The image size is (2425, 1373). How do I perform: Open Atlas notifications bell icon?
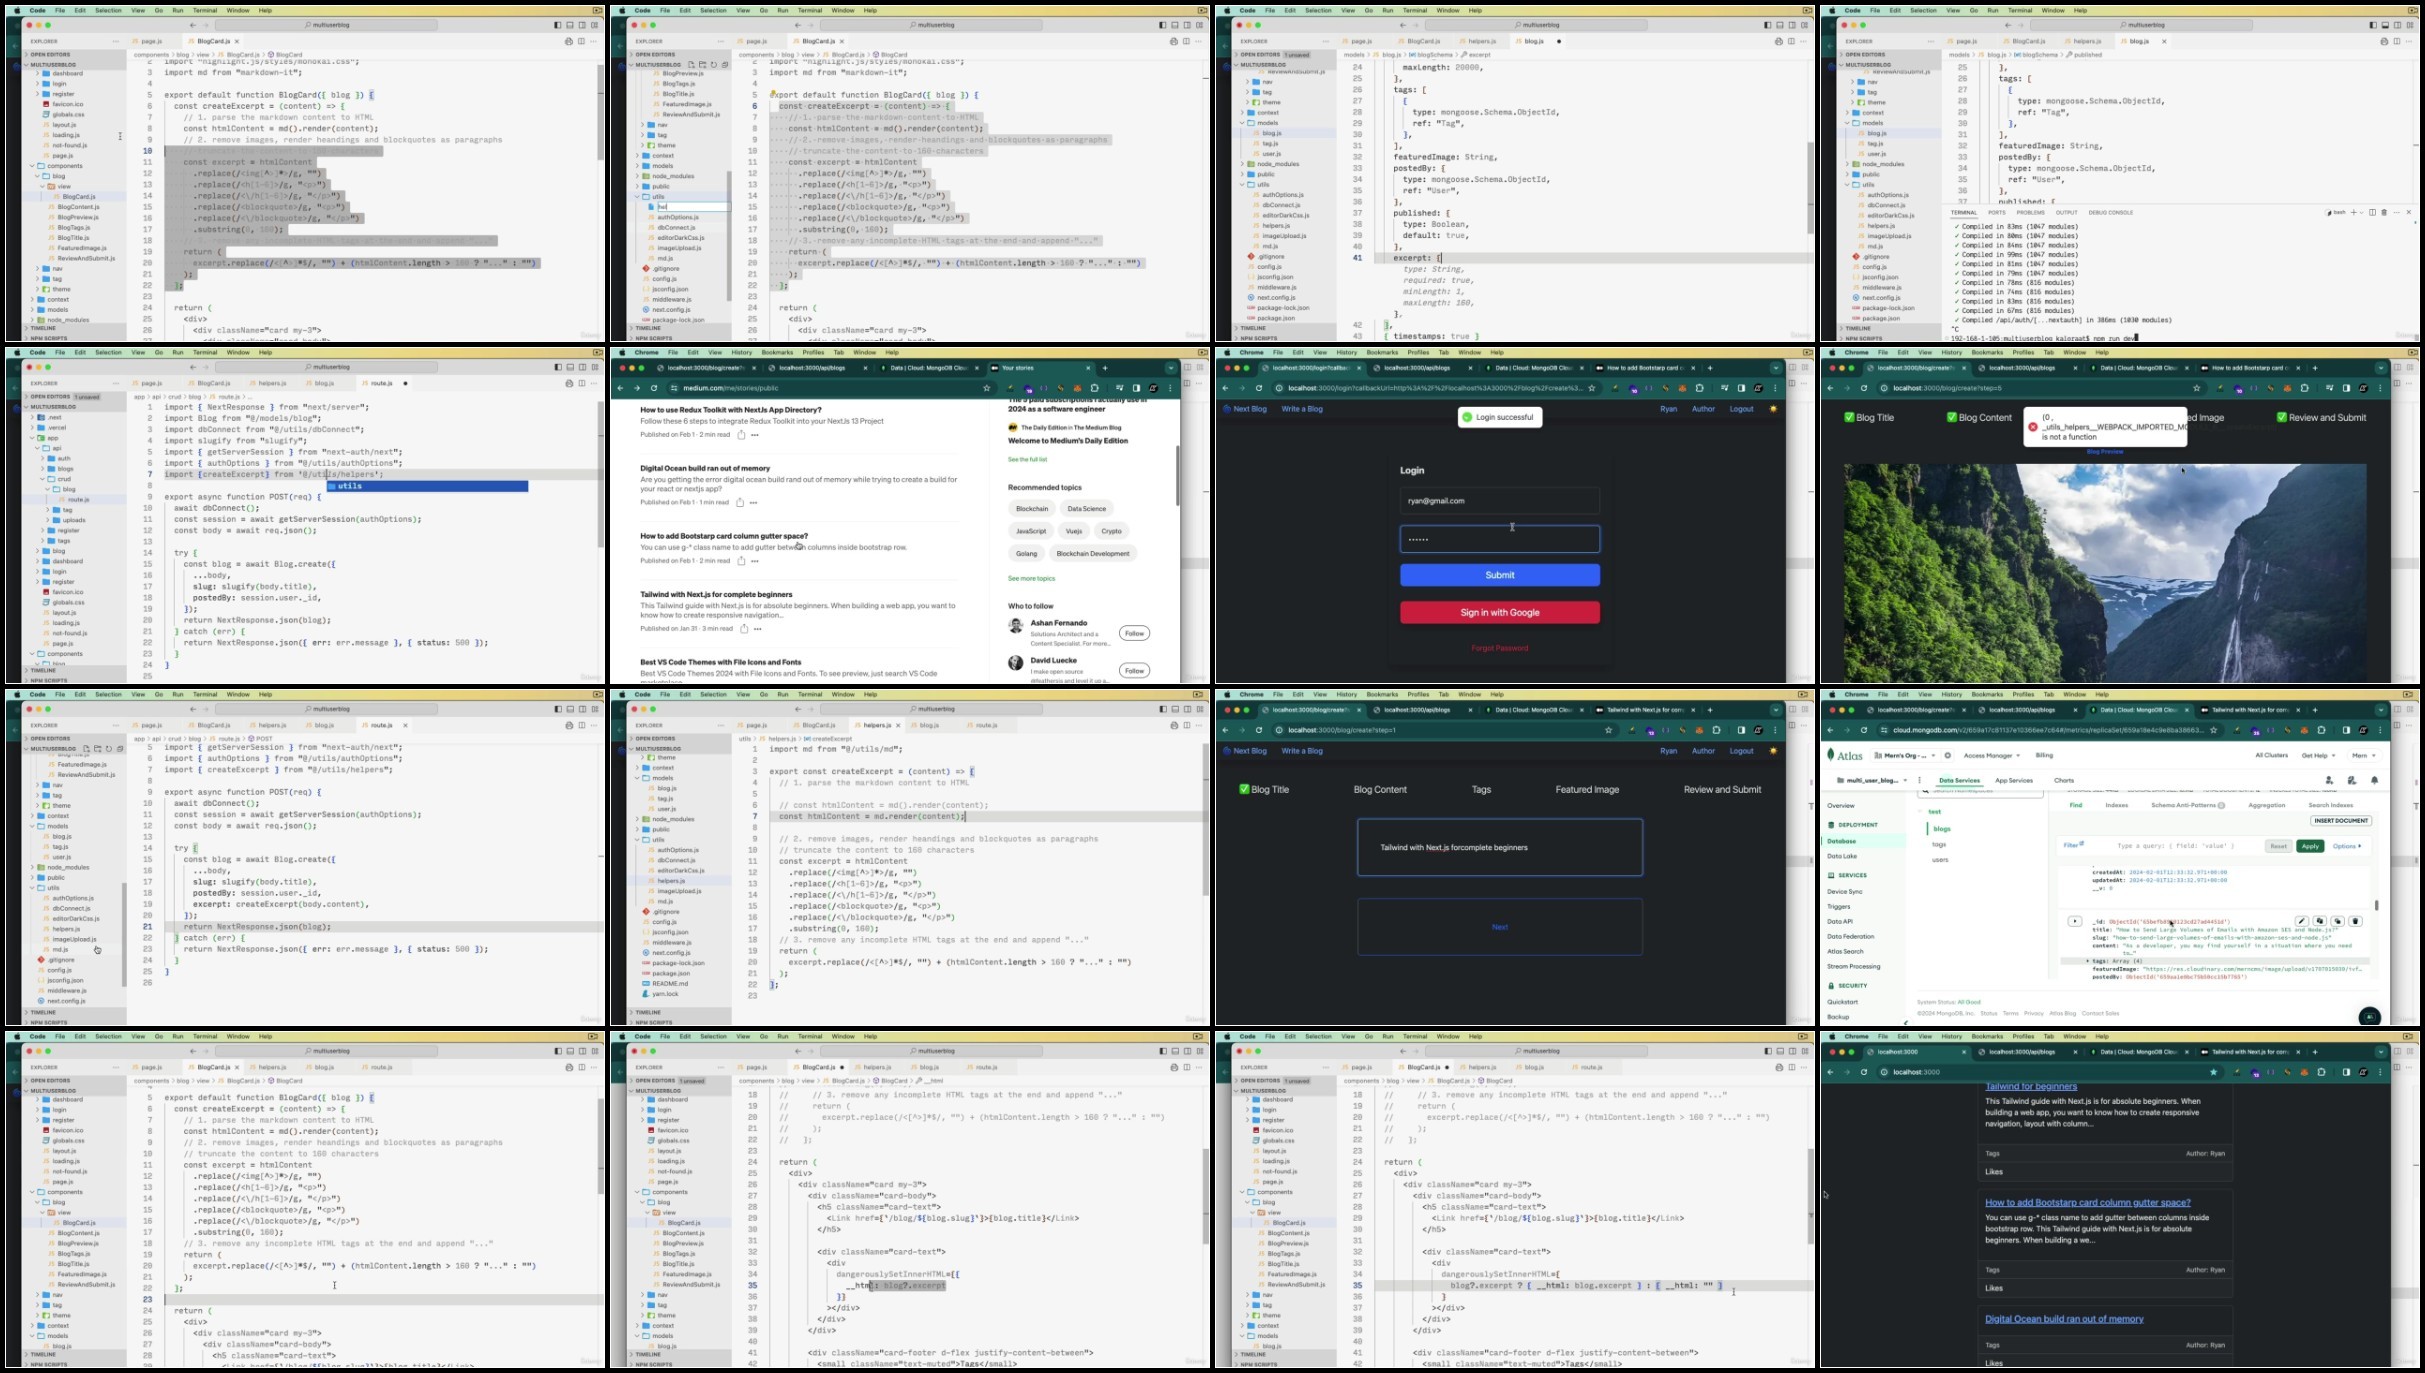[2375, 780]
